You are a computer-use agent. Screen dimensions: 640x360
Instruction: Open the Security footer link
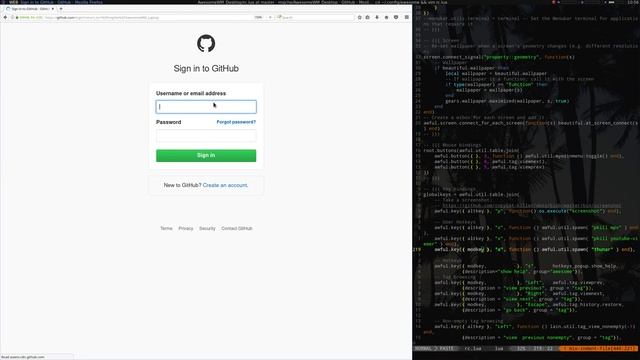tap(207, 229)
